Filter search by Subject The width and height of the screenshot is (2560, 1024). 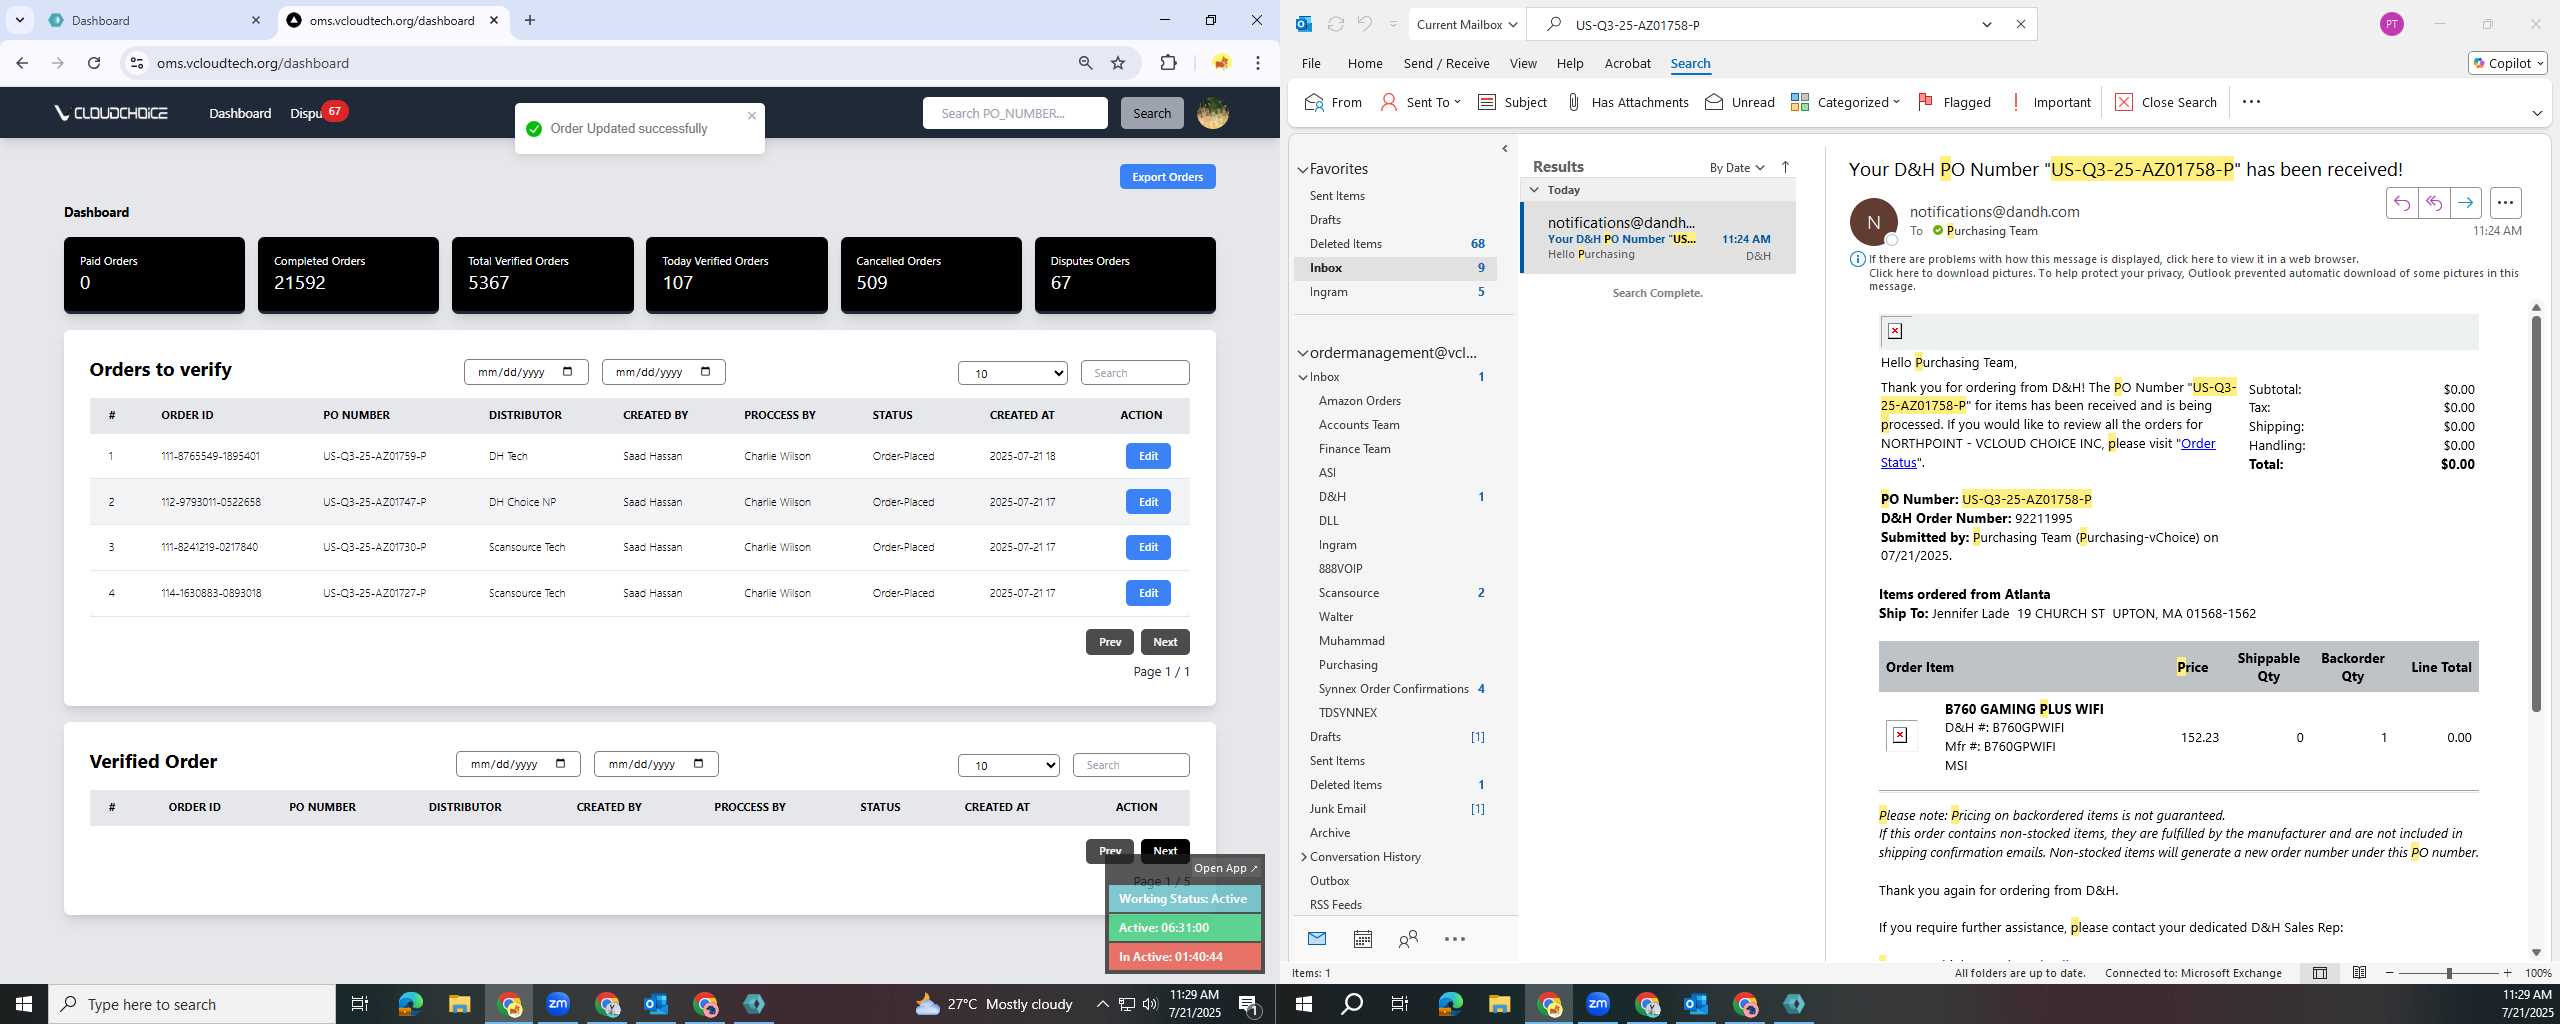click(x=1512, y=102)
